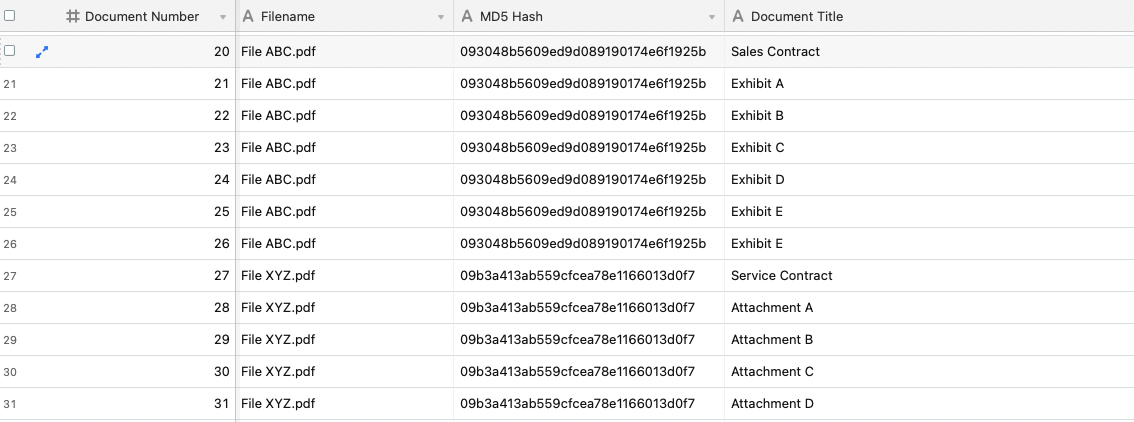This screenshot has width=1134, height=422.
Task: Click the MD5 hash cell in Attachment B row
Action: click(589, 340)
